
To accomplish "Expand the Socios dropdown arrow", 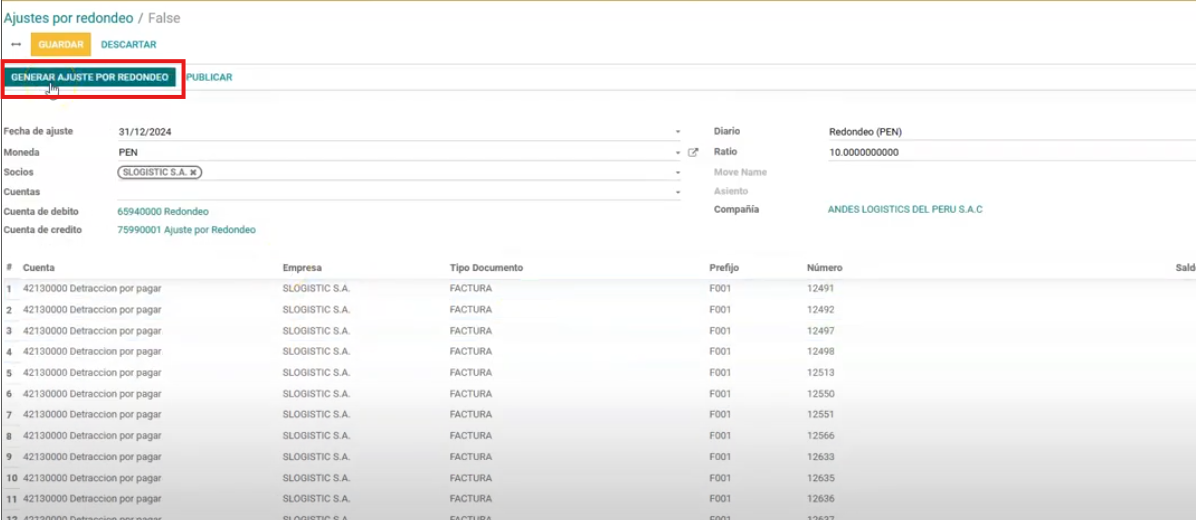I will [x=677, y=172].
